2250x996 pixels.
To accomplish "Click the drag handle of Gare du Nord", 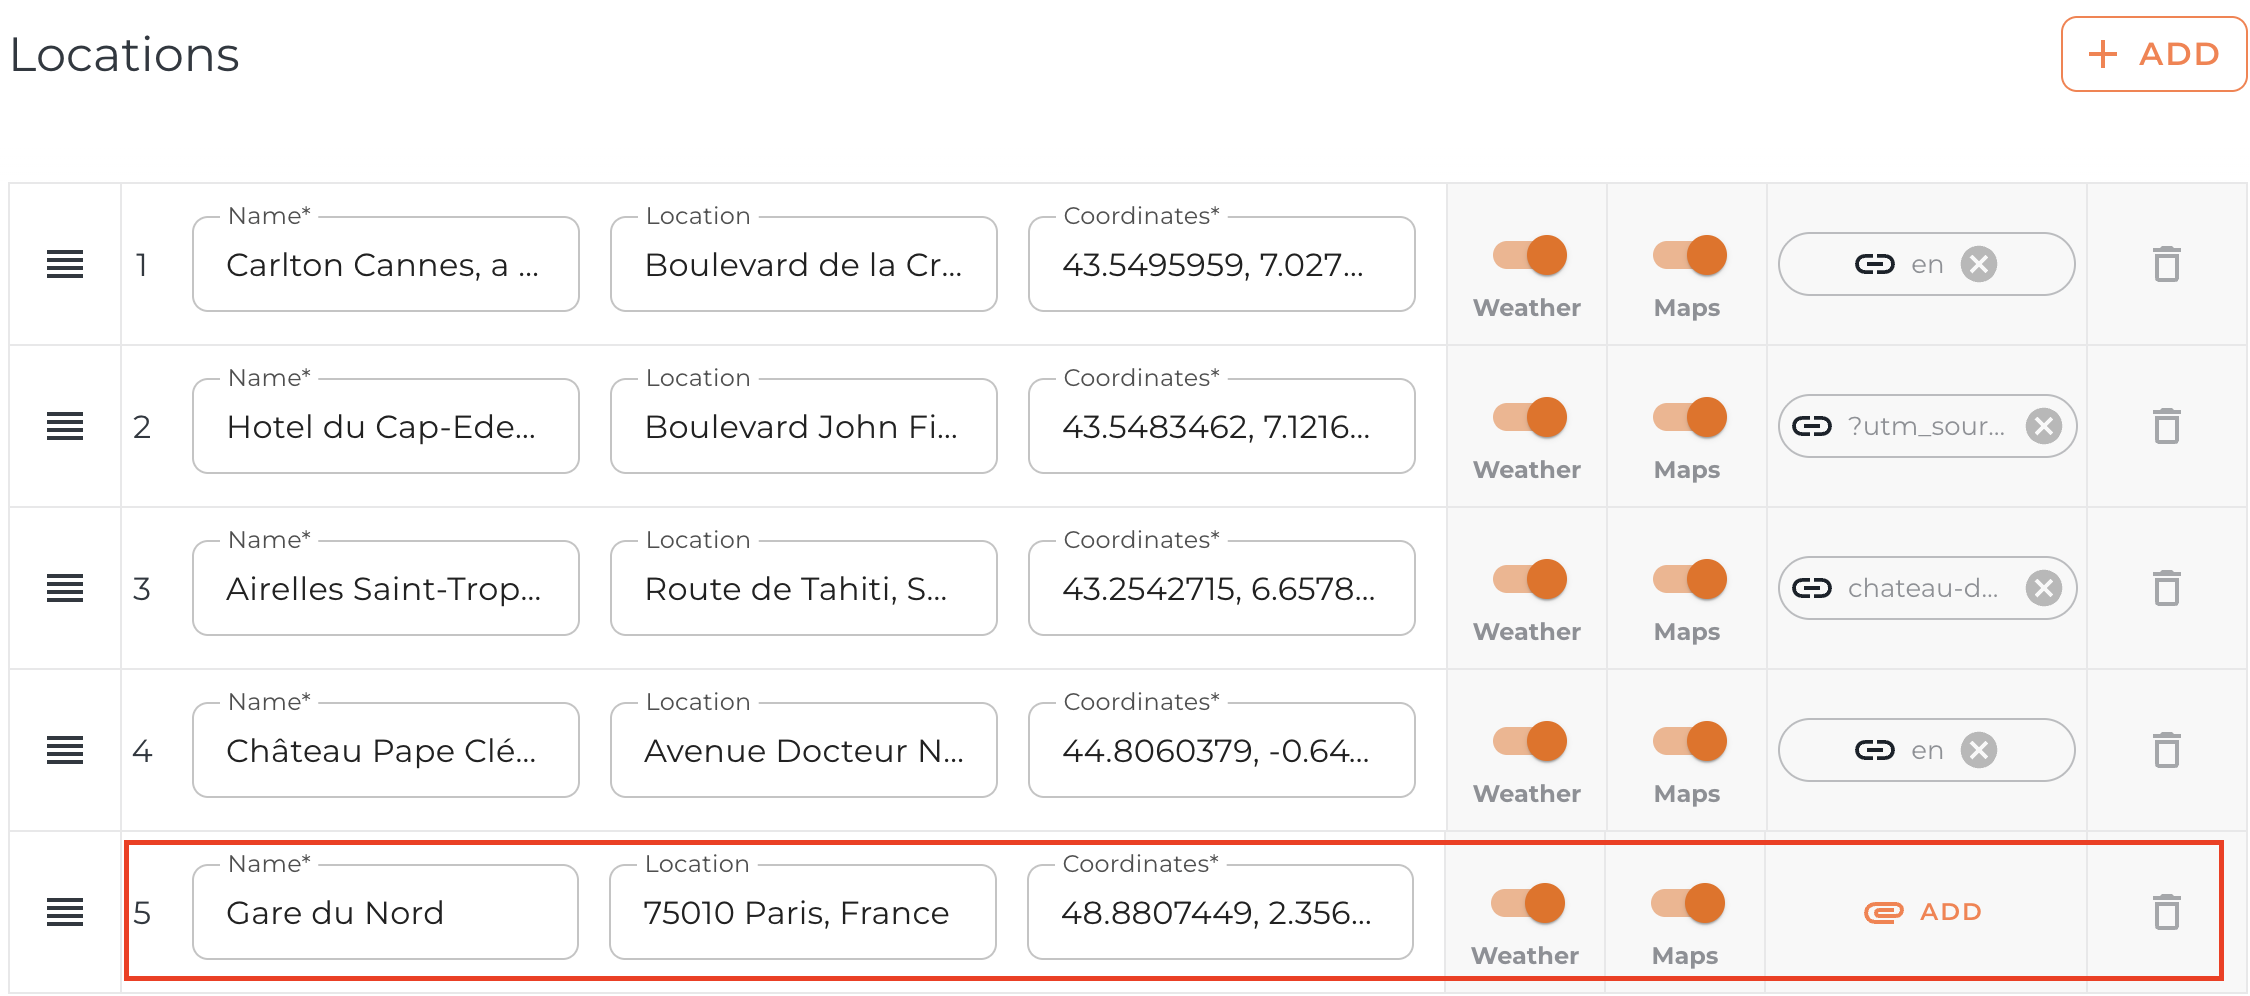I will coord(65,912).
